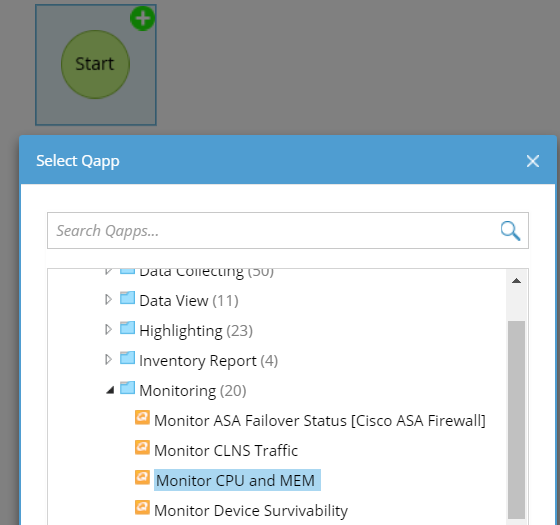
Task: Click the scrollbar up arrow
Action: click(516, 281)
